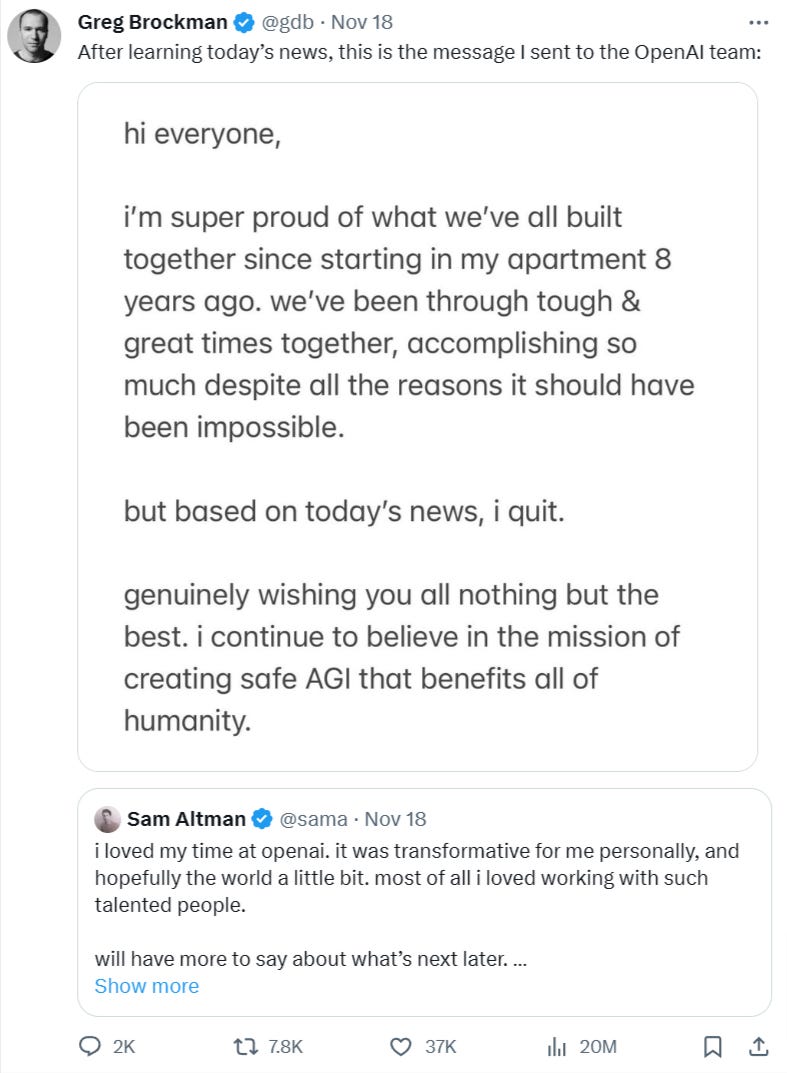Image resolution: width=787 pixels, height=1073 pixels.
Task: Click Sam Altman's small avatar
Action: point(107,819)
